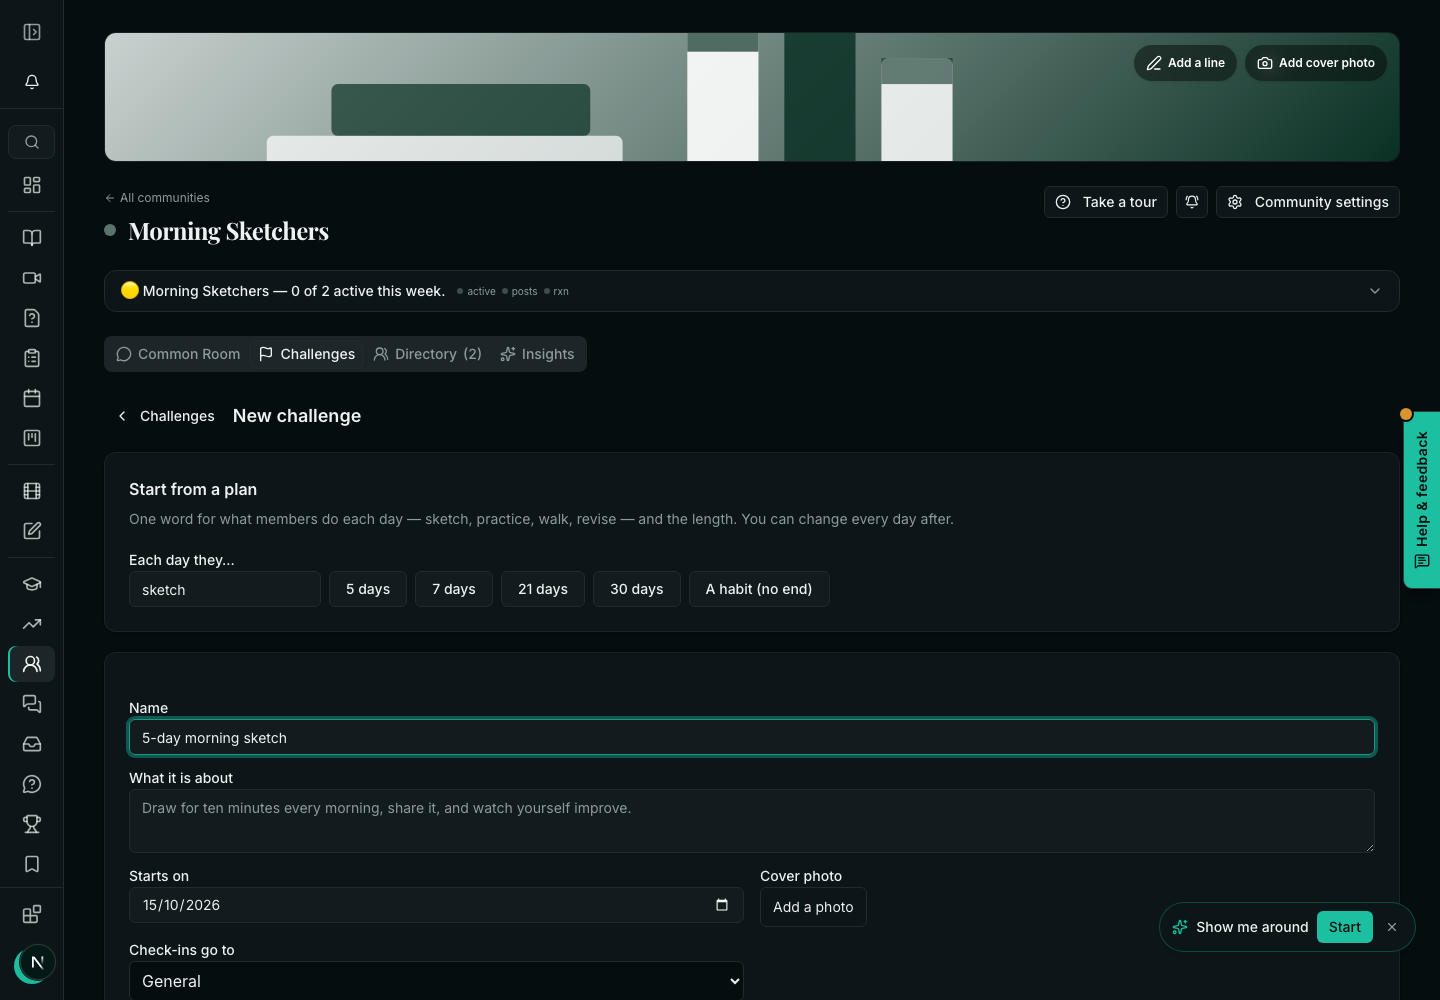Select A habit (no end) option

(759, 589)
